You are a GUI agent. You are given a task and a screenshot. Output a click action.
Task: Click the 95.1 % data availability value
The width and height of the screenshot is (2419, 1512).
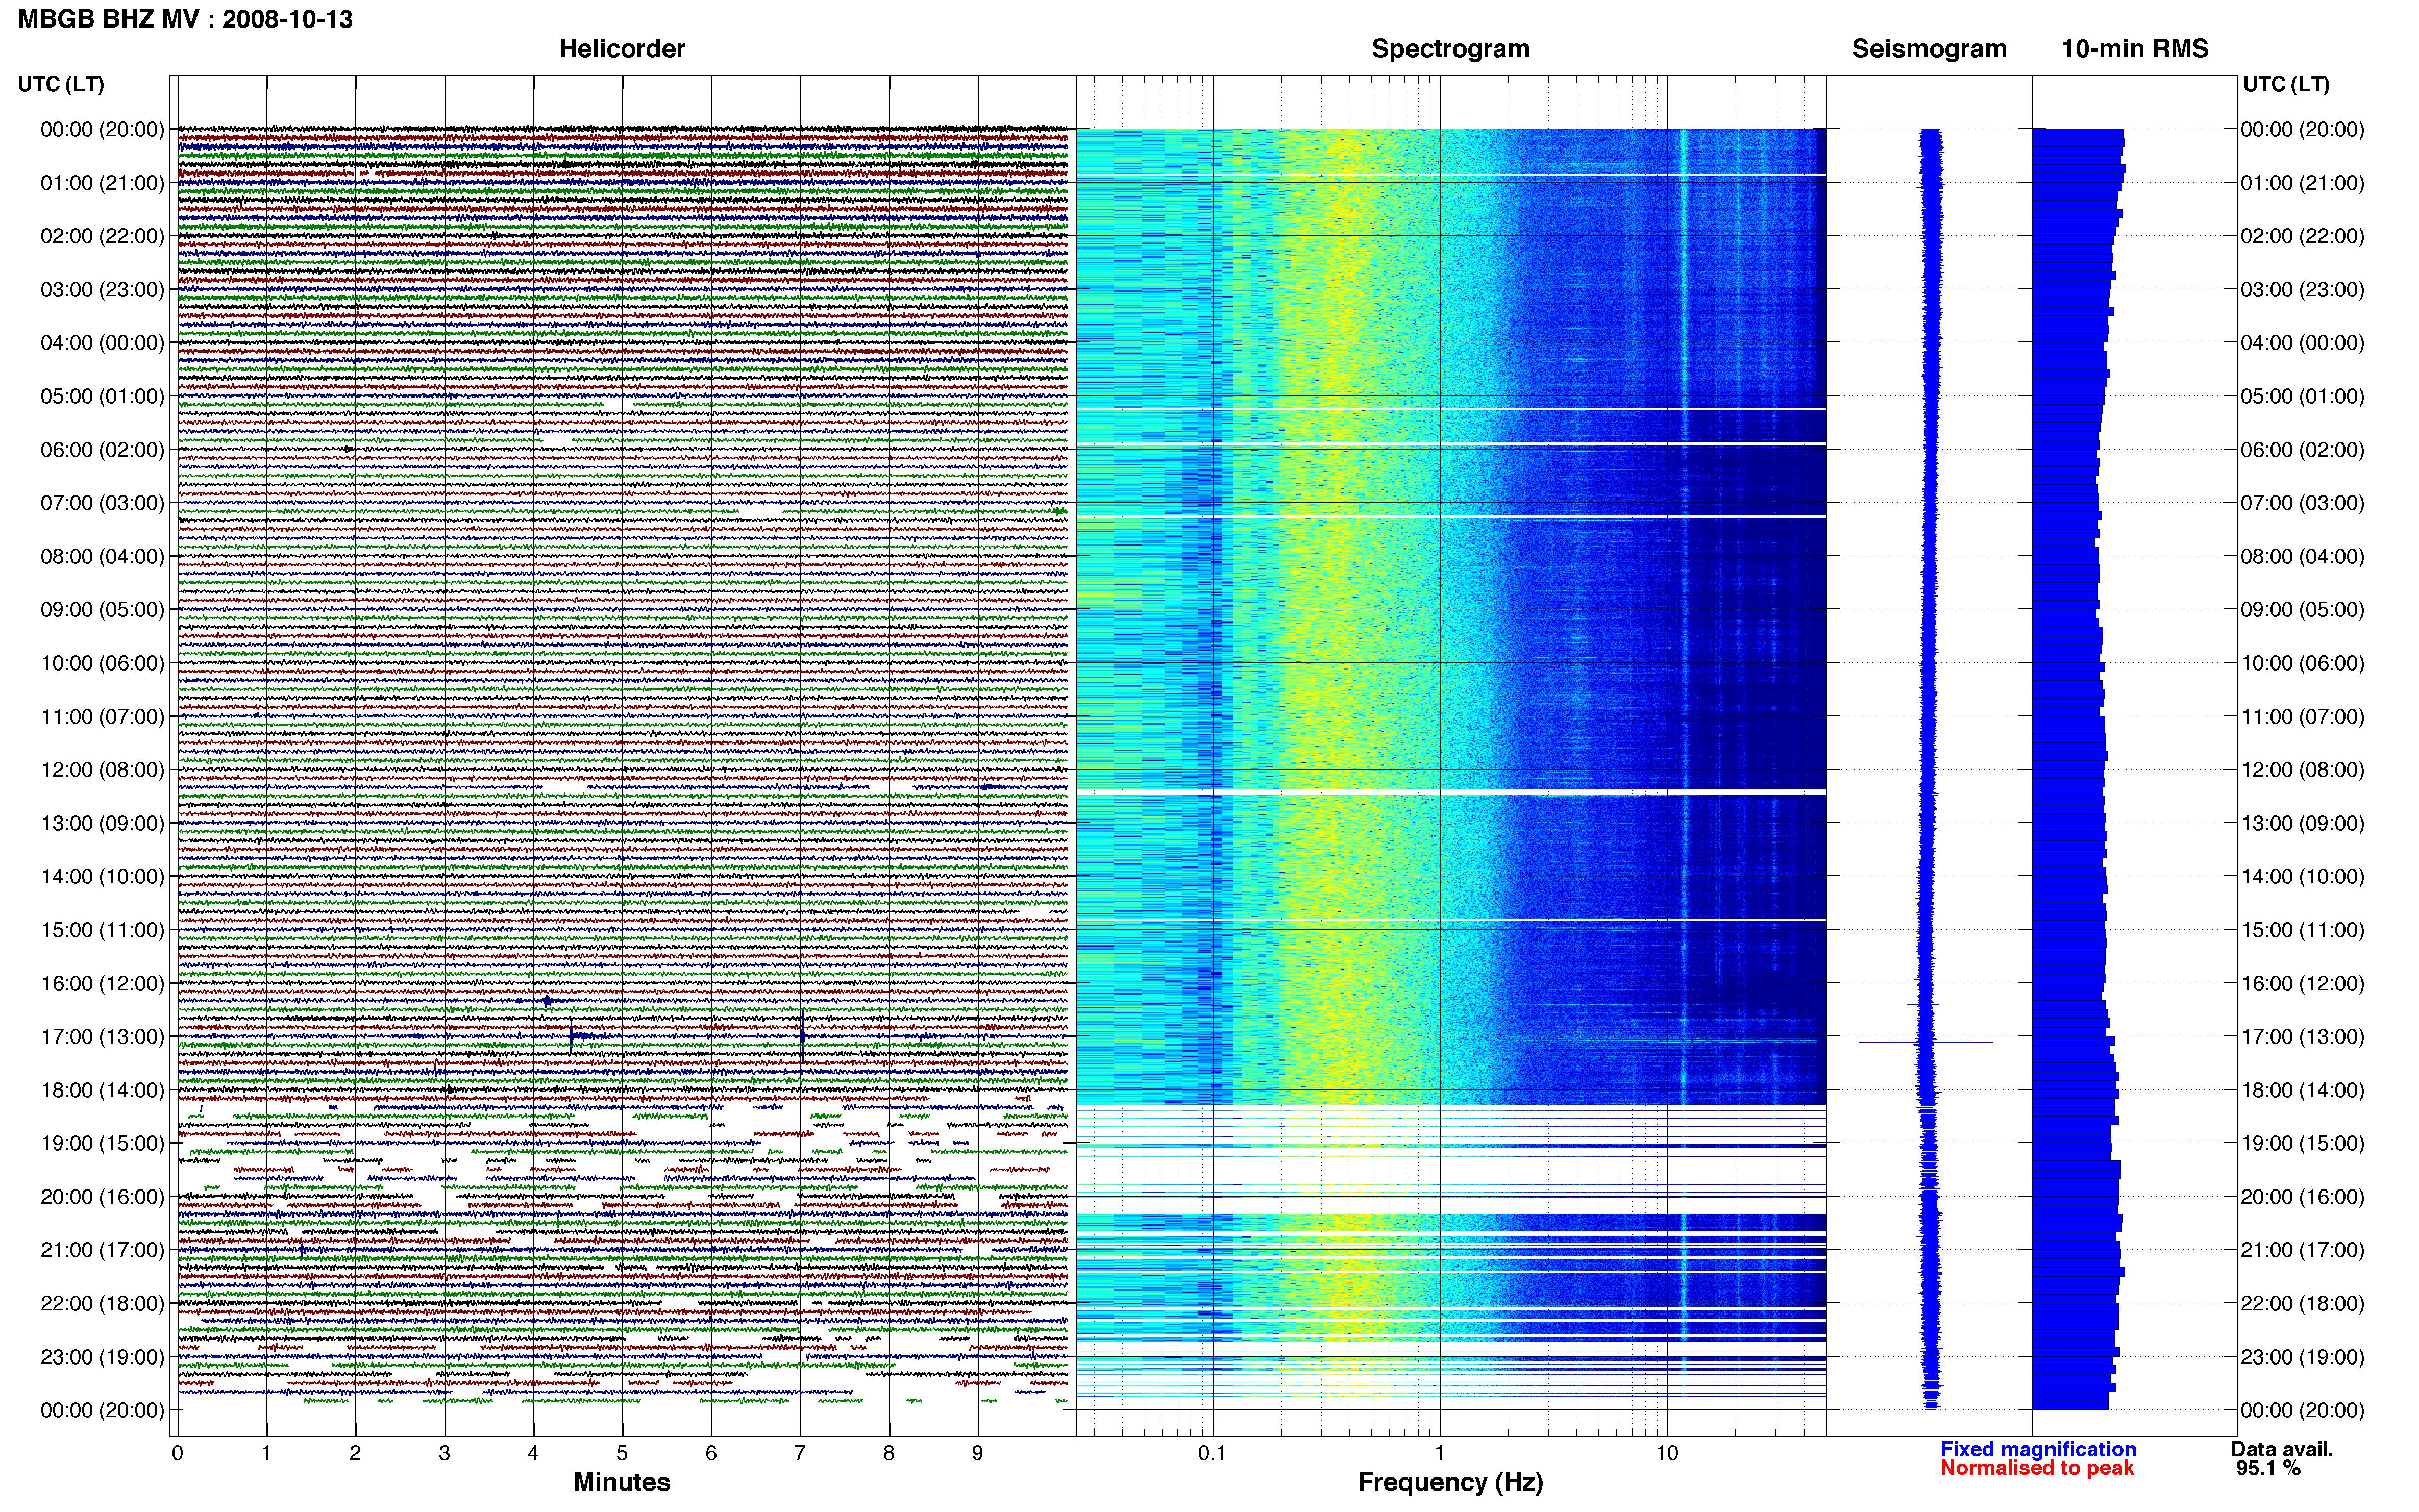click(2269, 1468)
